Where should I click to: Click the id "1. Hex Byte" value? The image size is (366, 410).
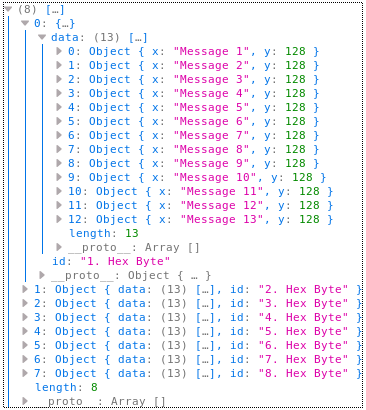[x=125, y=261]
